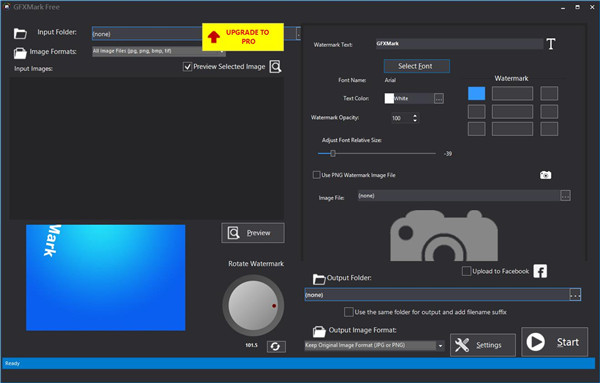The height and width of the screenshot is (383, 600).
Task: Click the Facebook logo icon
Action: click(540, 271)
